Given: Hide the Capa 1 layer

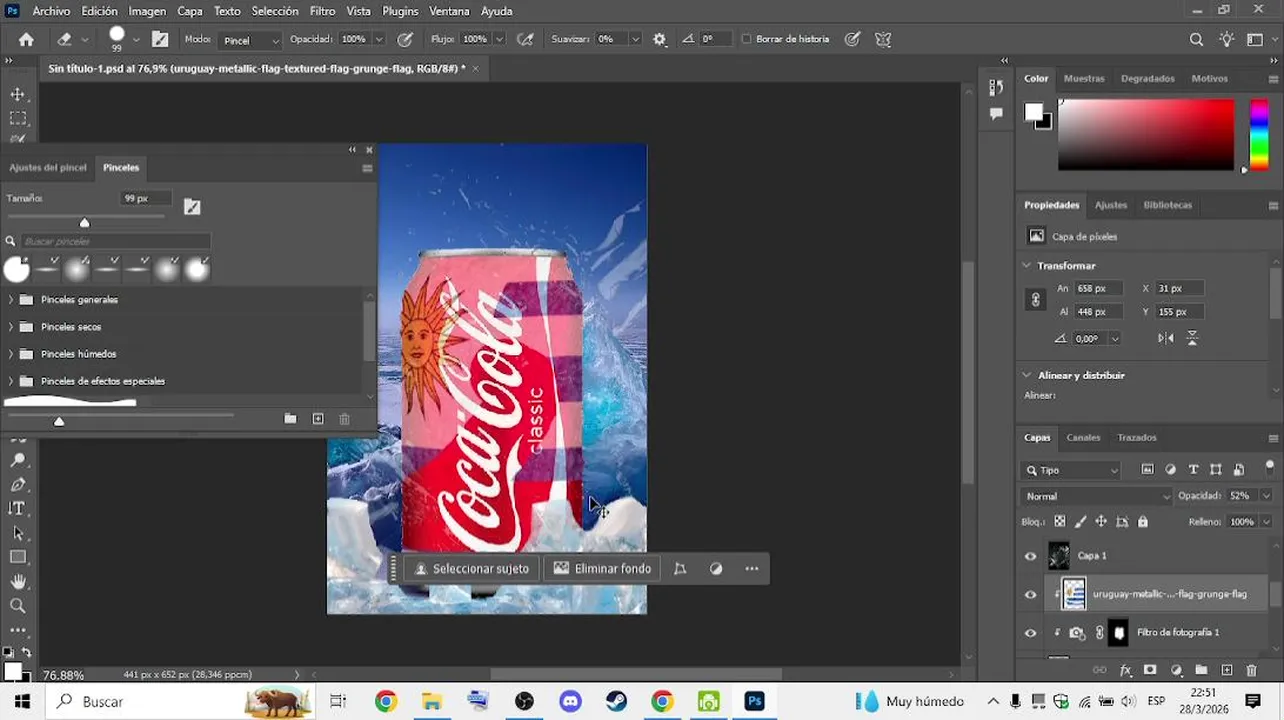Looking at the screenshot, I should pos(1031,556).
